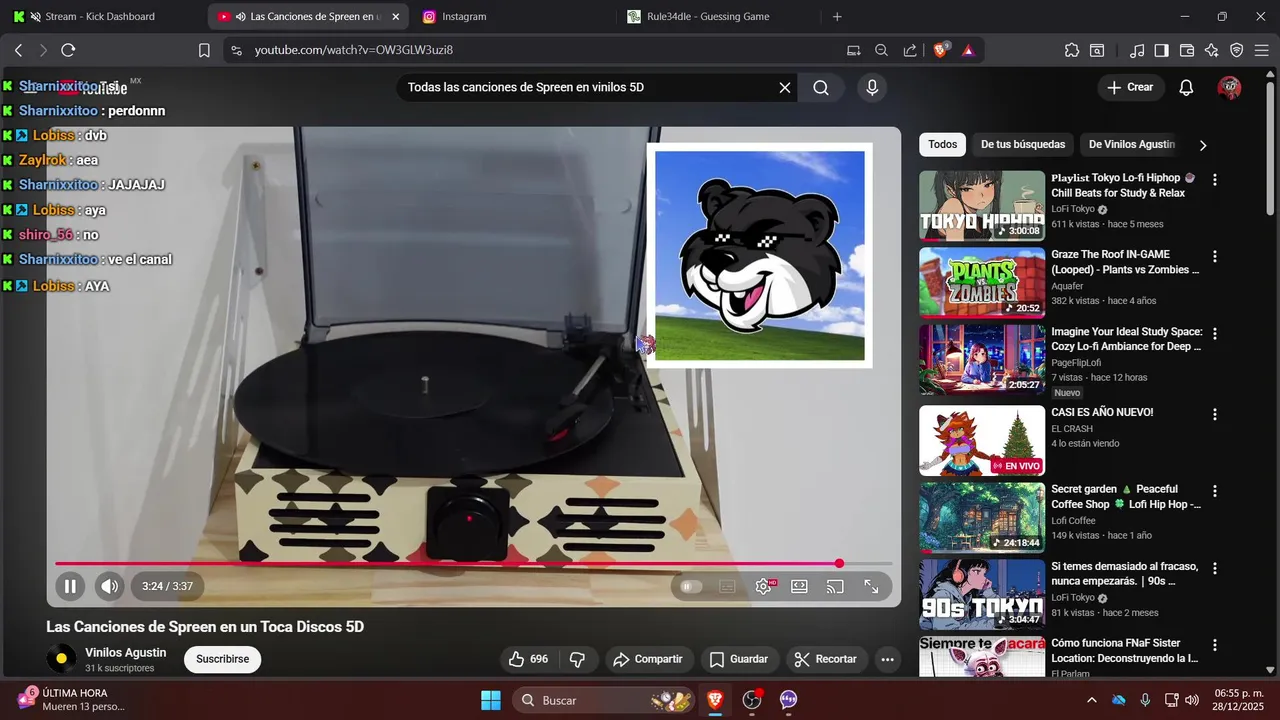Image resolution: width=1280 pixels, height=720 pixels.
Task: Toggle the browser sidebar panel
Action: pos(1161,50)
